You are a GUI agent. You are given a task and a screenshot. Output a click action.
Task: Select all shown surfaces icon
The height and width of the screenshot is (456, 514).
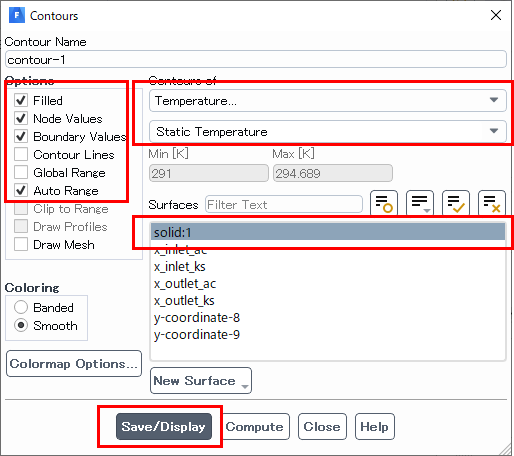(456, 203)
